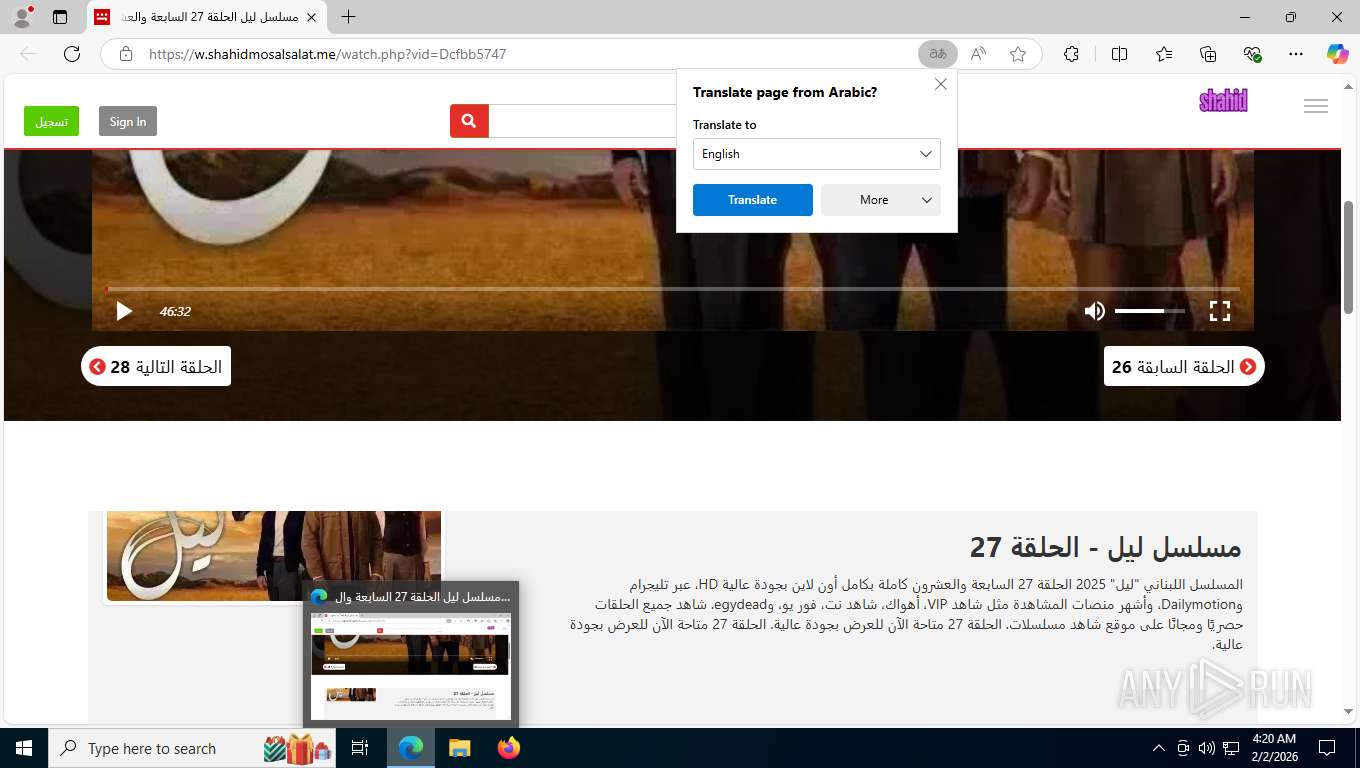This screenshot has width=1360, height=768.
Task: Open Read aloud icon
Action: [x=978, y=54]
